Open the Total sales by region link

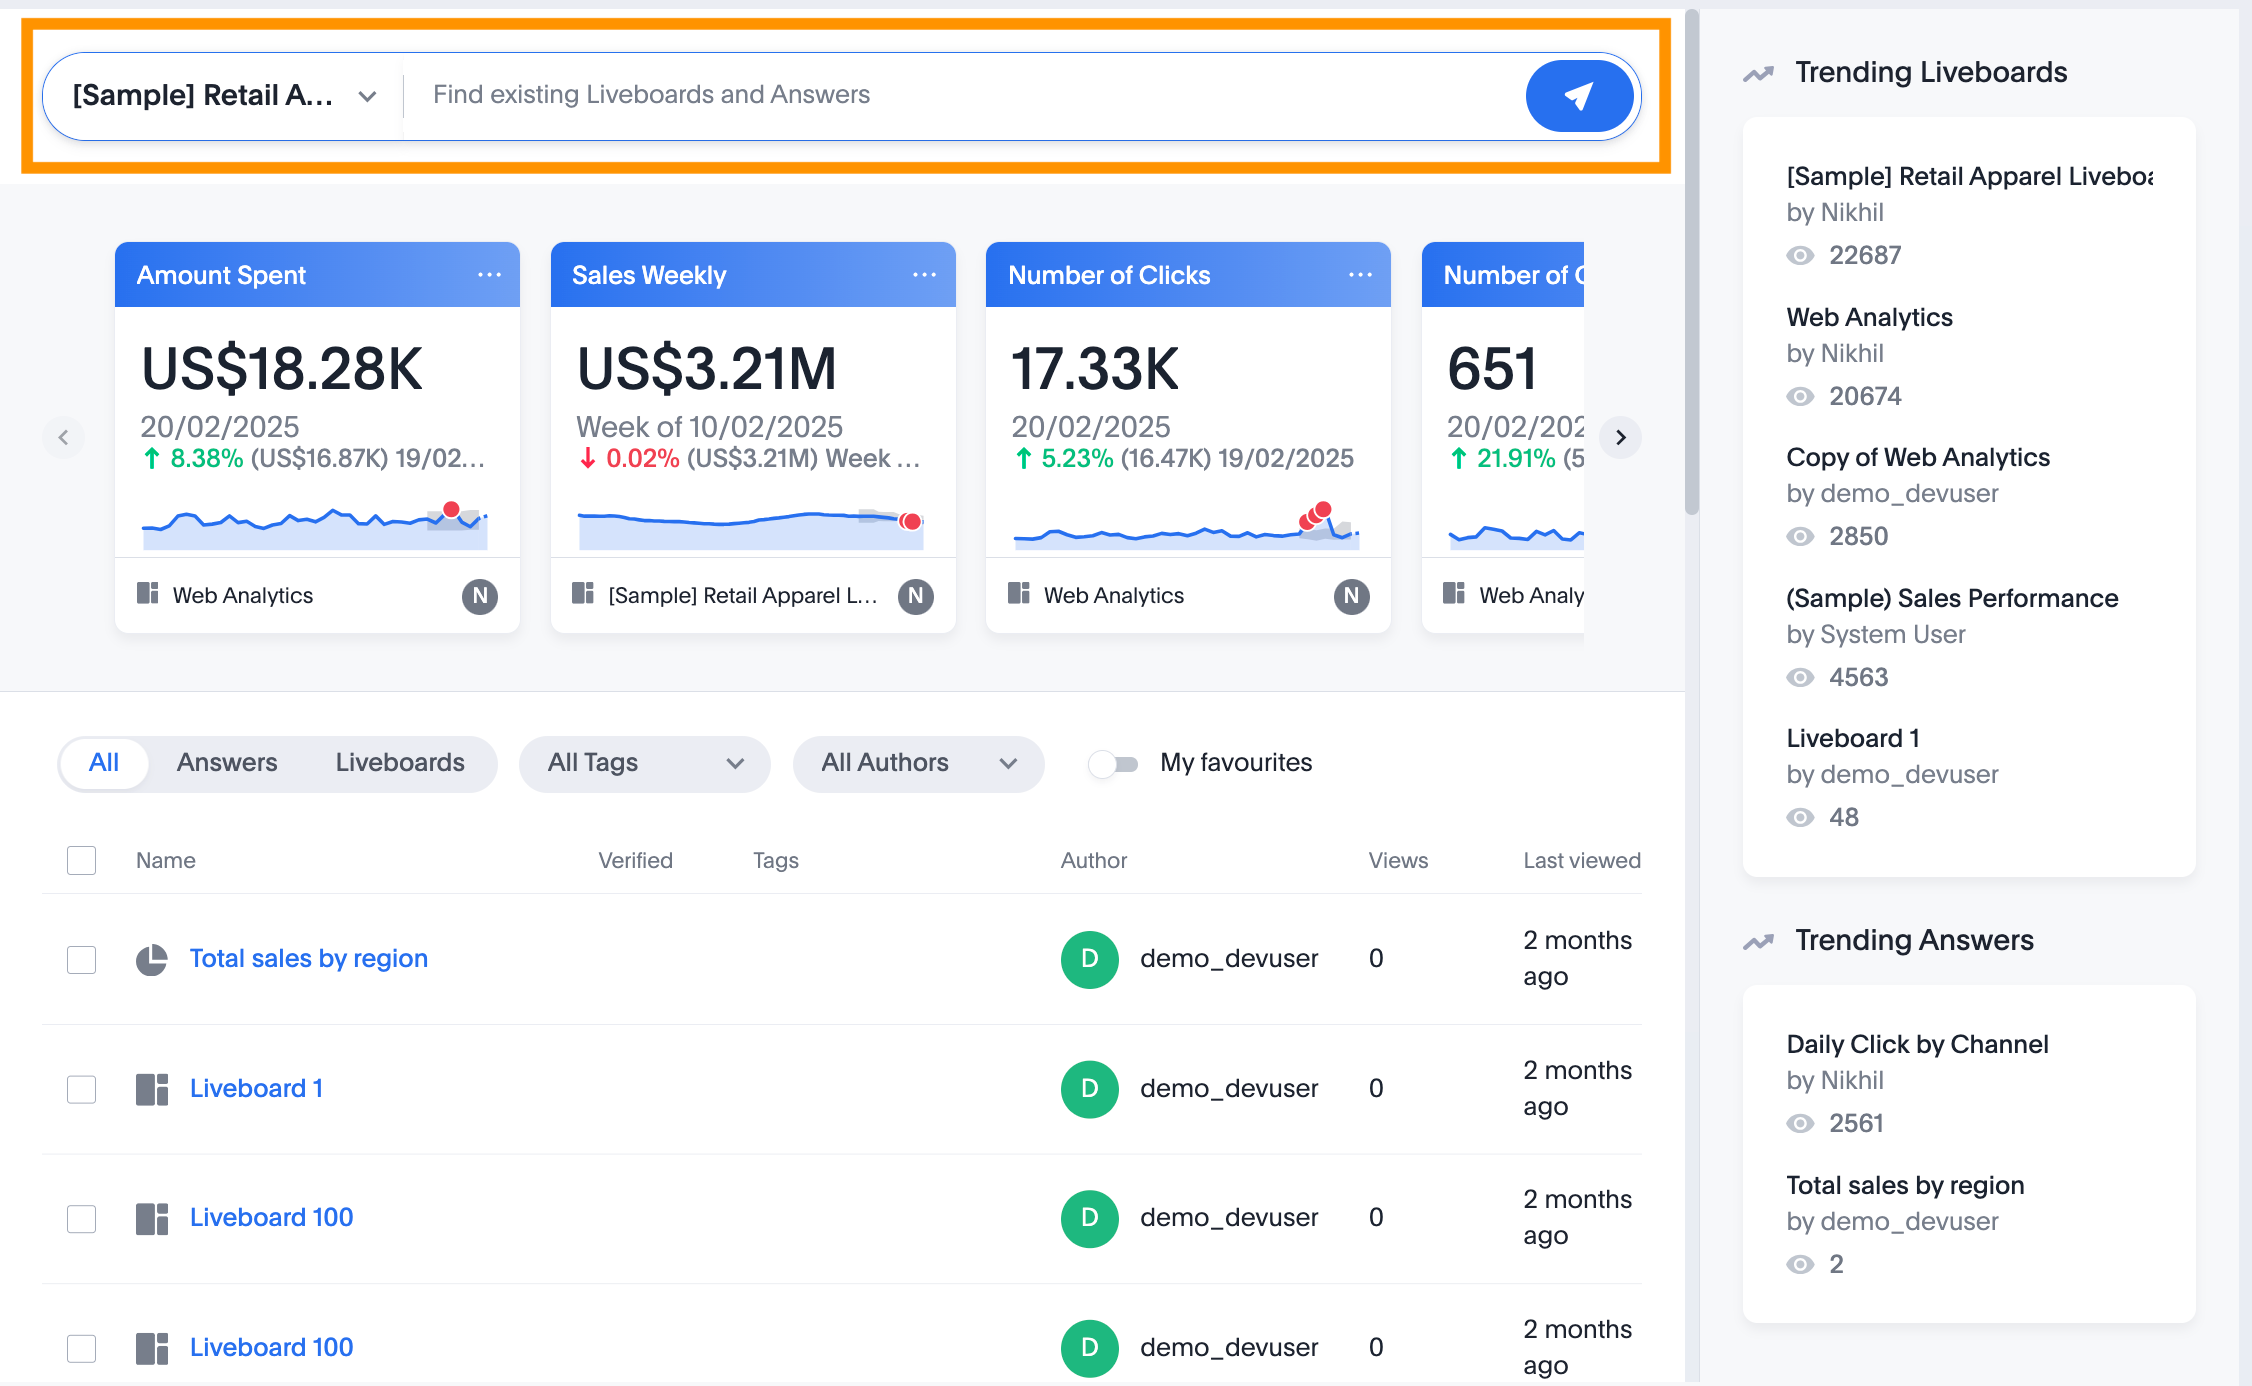coord(309,958)
